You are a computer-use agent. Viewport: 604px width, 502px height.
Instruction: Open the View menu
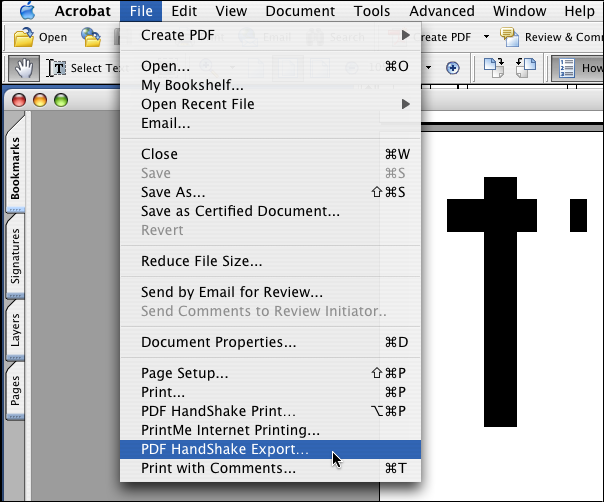(231, 11)
